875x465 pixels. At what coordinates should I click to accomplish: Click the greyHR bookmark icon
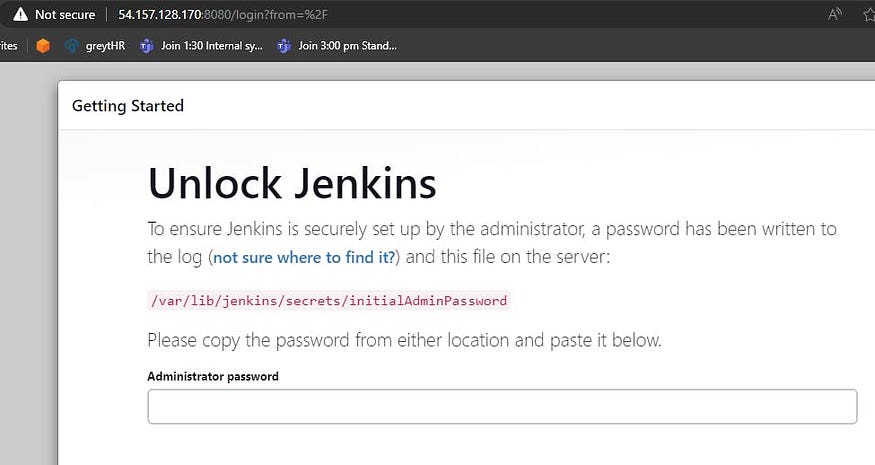tap(71, 46)
